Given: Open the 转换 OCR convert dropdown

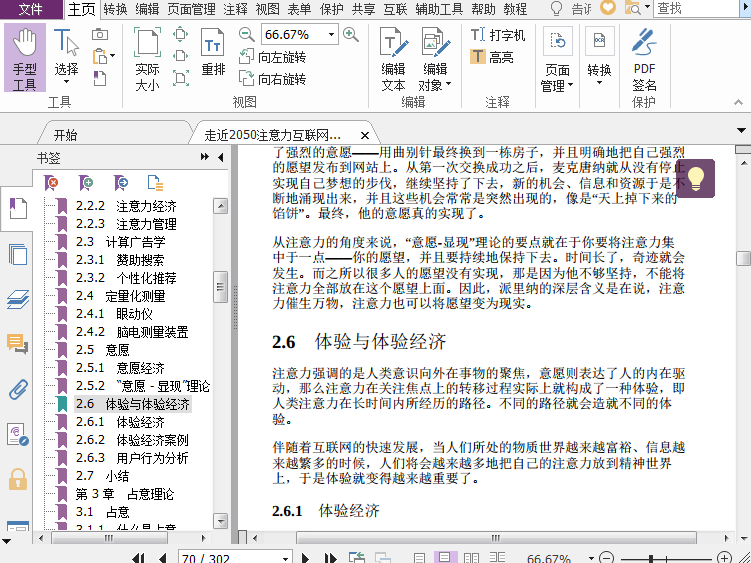Looking at the screenshot, I should coord(599,57).
